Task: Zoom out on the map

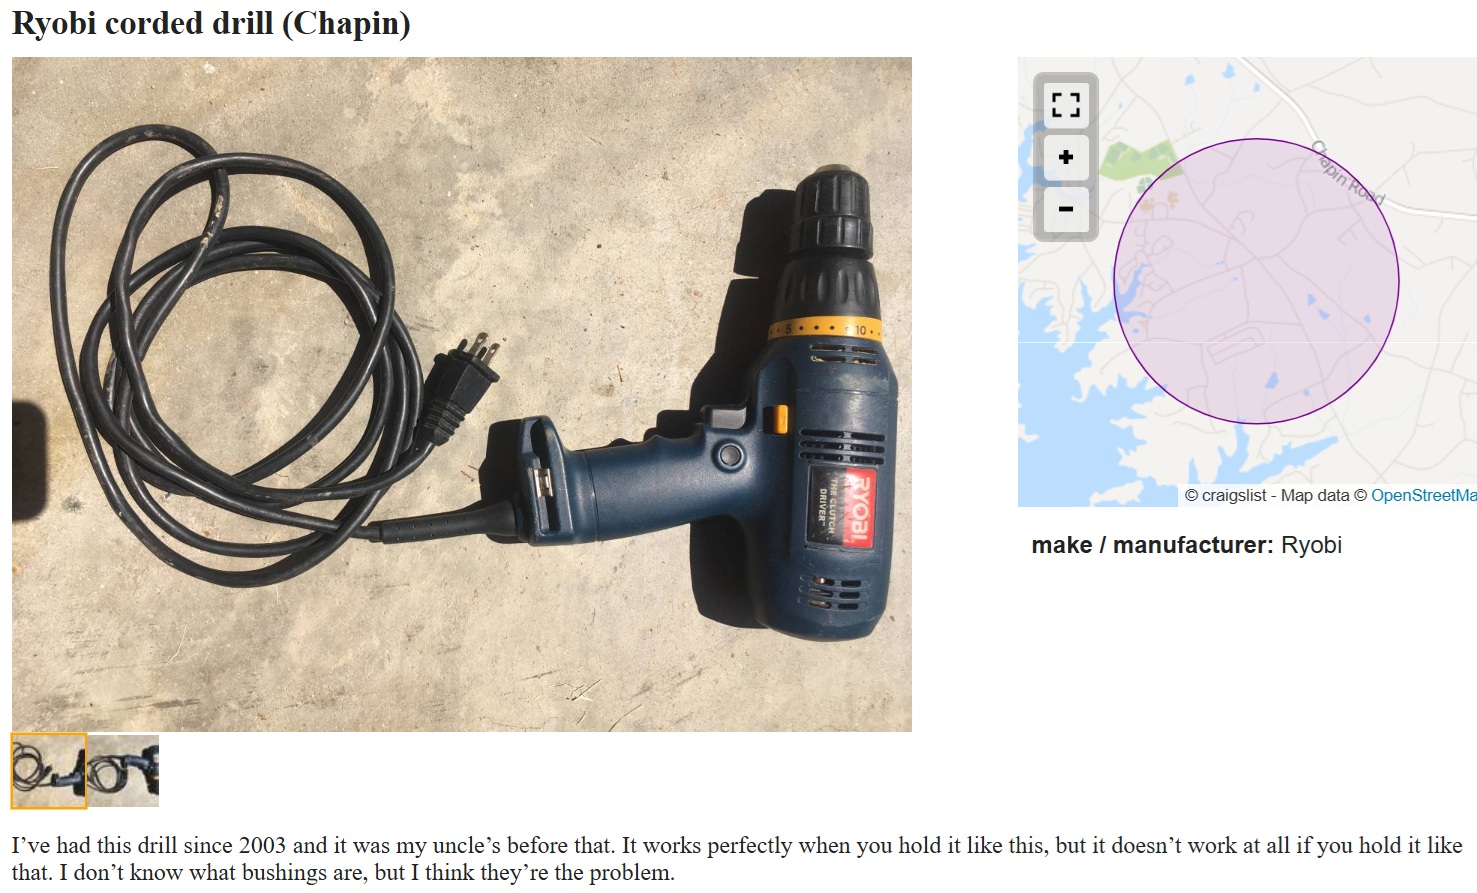Action: click(1066, 209)
